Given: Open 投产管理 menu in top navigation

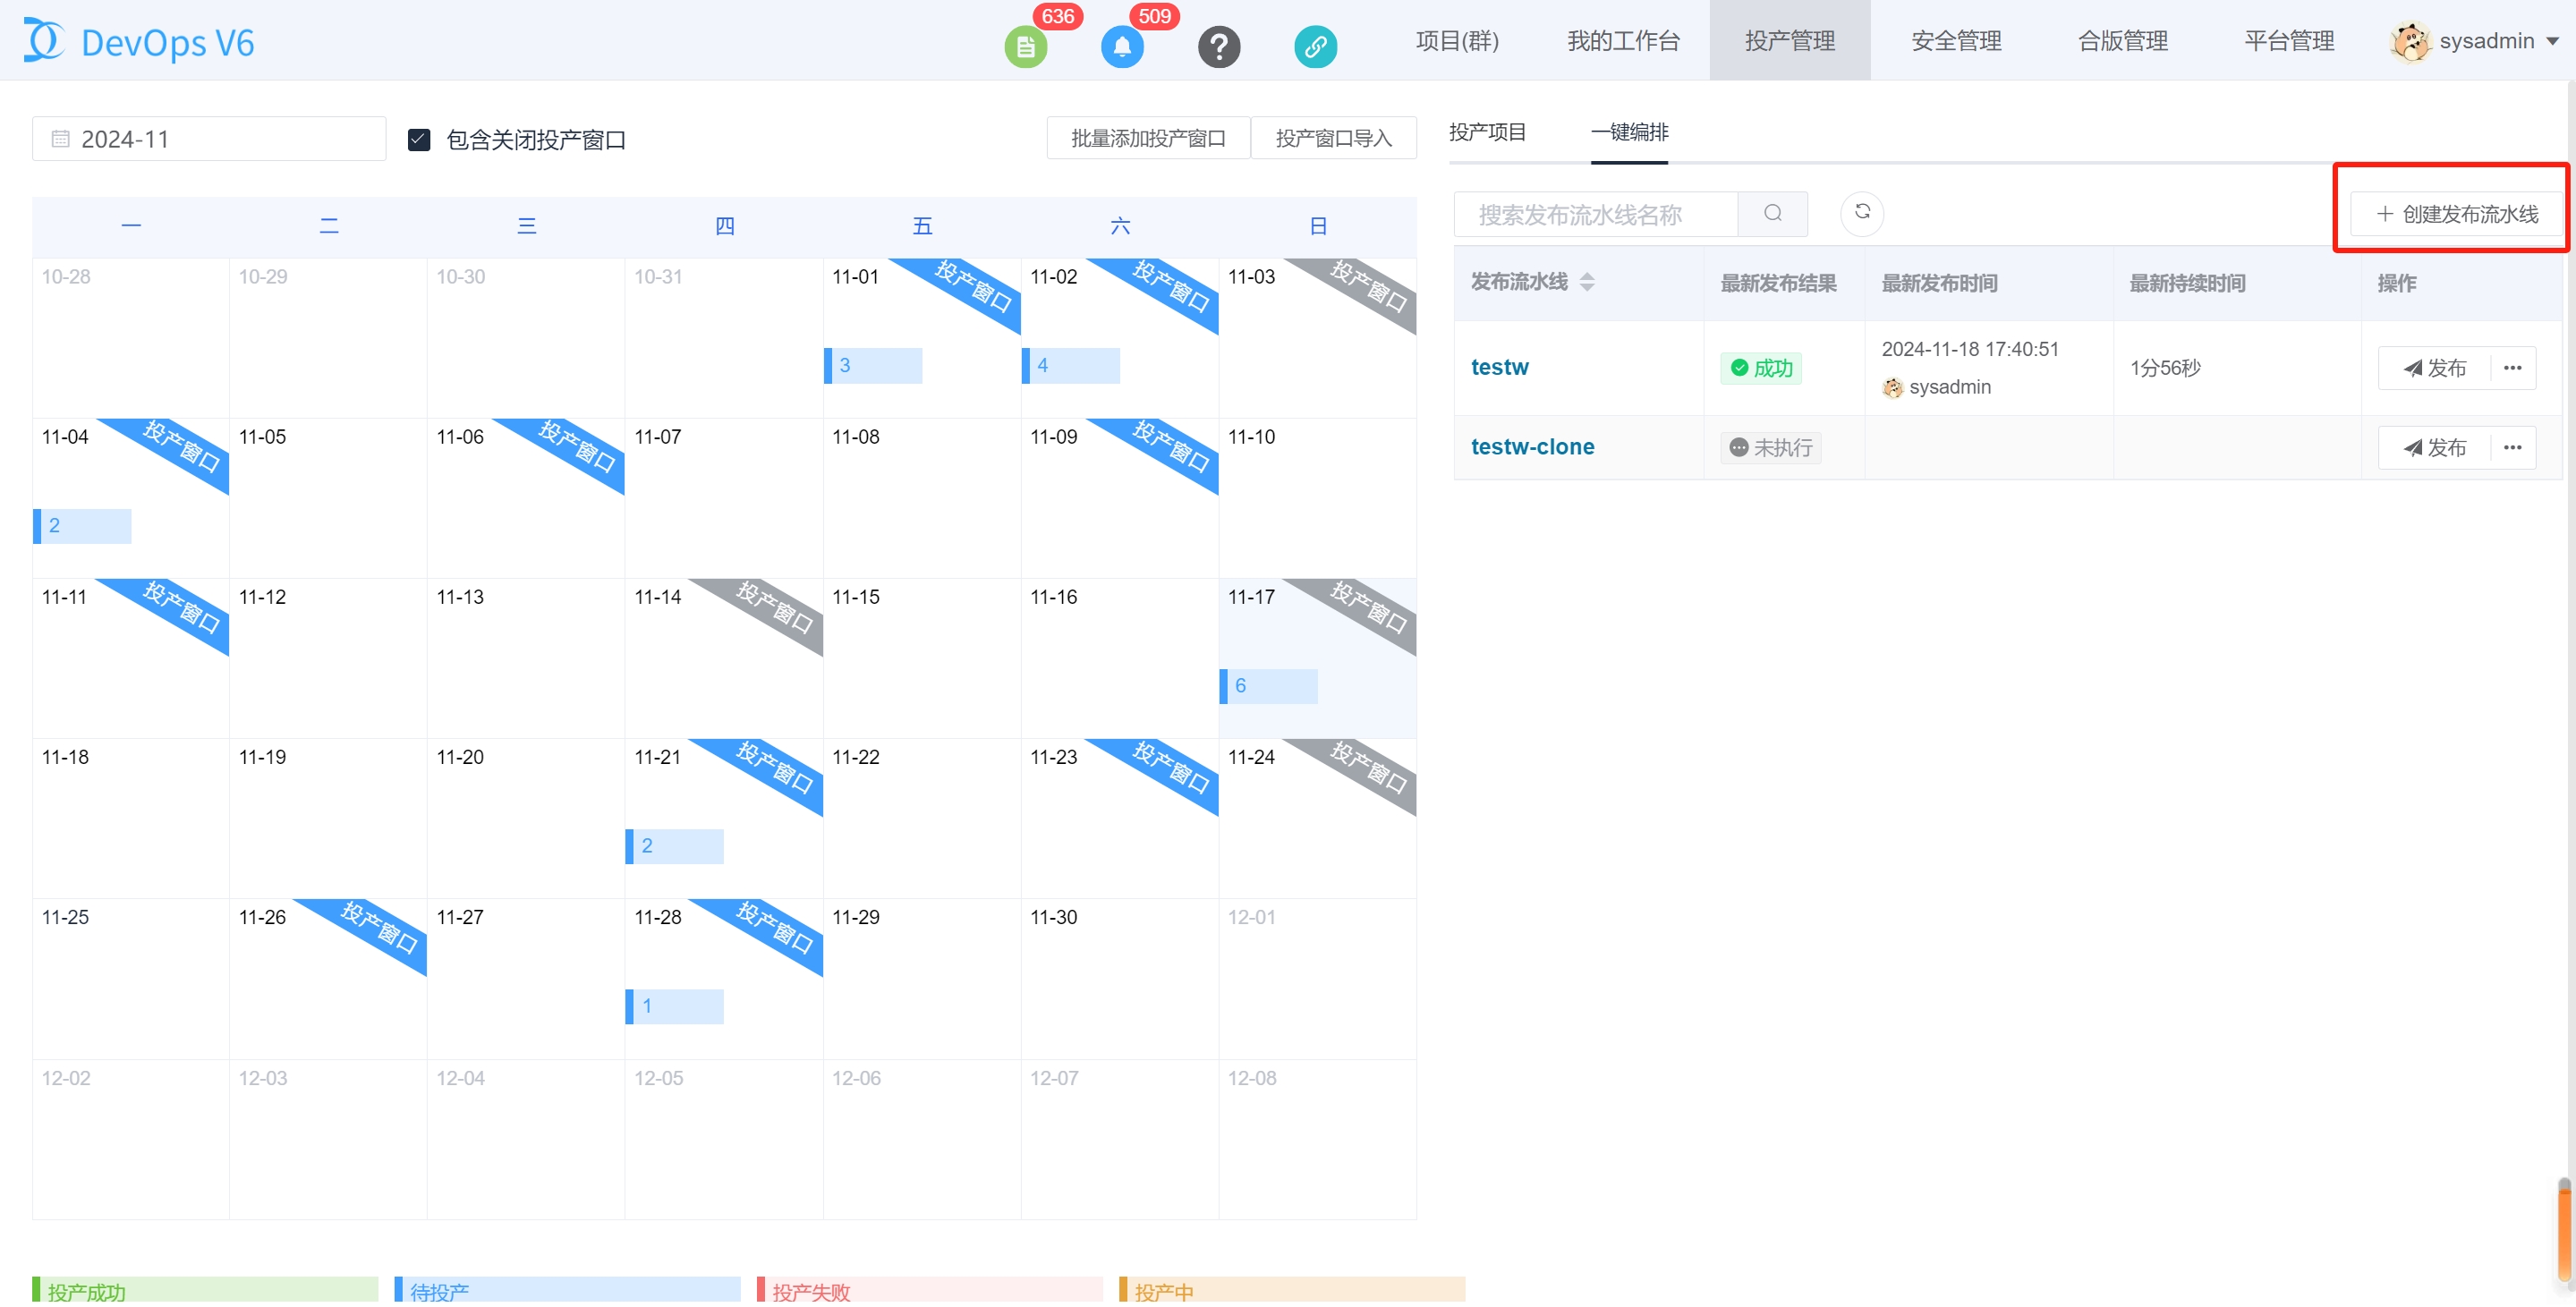Looking at the screenshot, I should (1789, 41).
